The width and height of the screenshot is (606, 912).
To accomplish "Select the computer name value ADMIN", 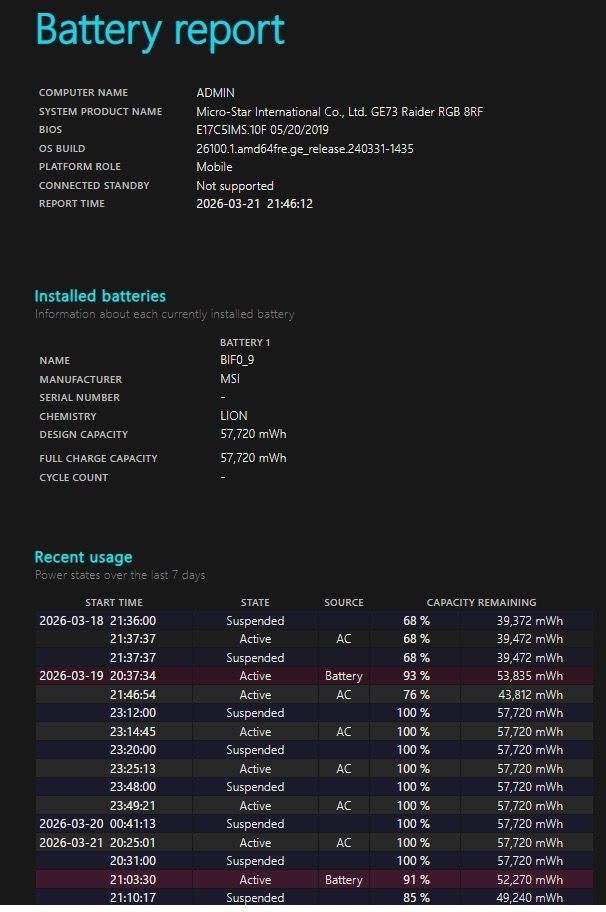I will pos(215,93).
